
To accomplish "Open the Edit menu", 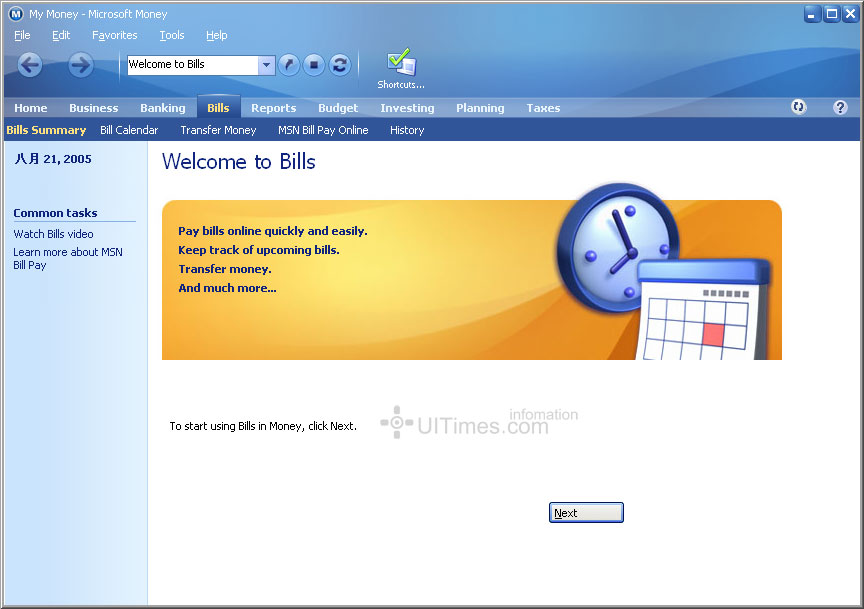I will (x=61, y=35).
